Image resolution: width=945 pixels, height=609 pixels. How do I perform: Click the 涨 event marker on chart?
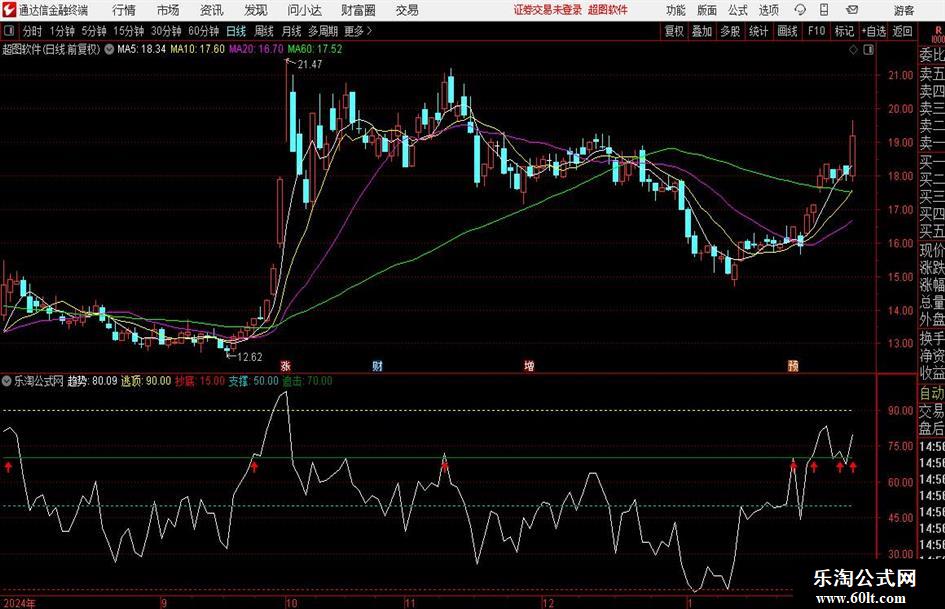click(x=286, y=366)
